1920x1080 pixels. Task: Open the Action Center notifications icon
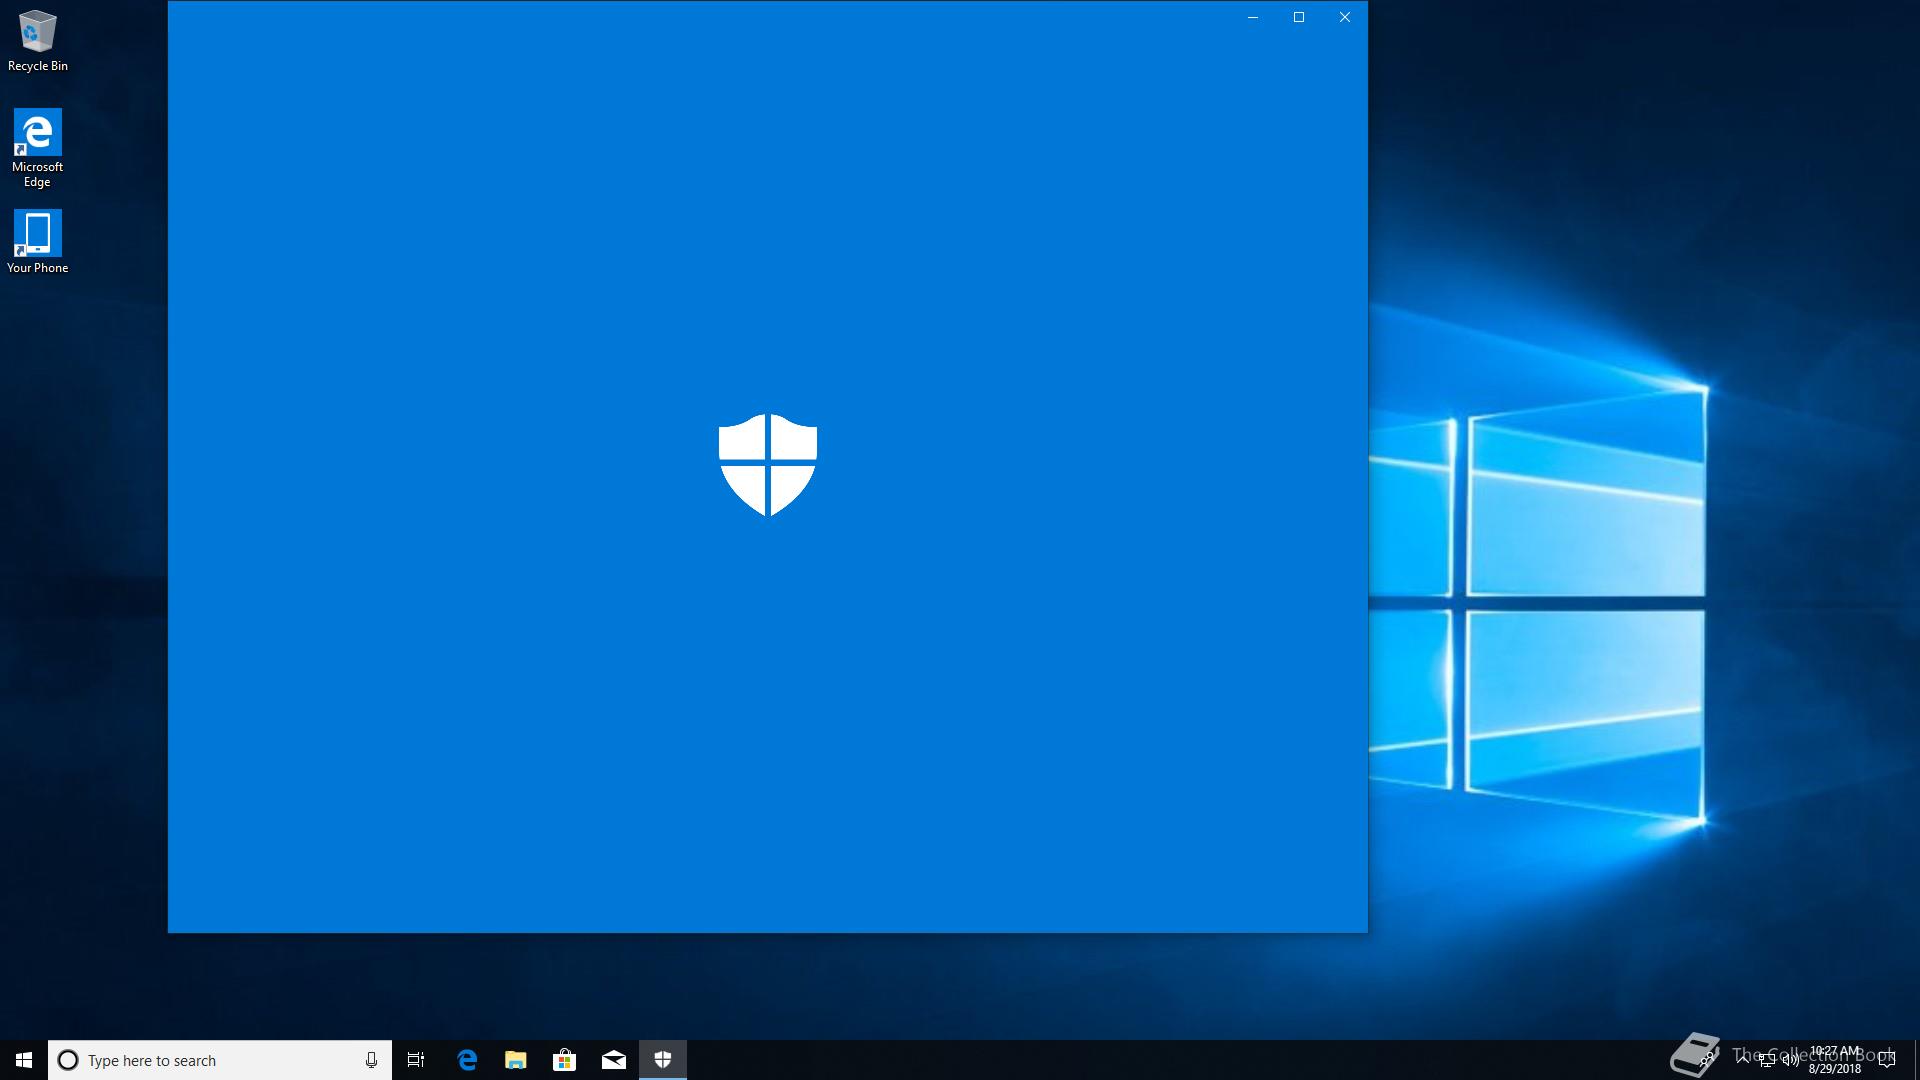point(1887,1060)
